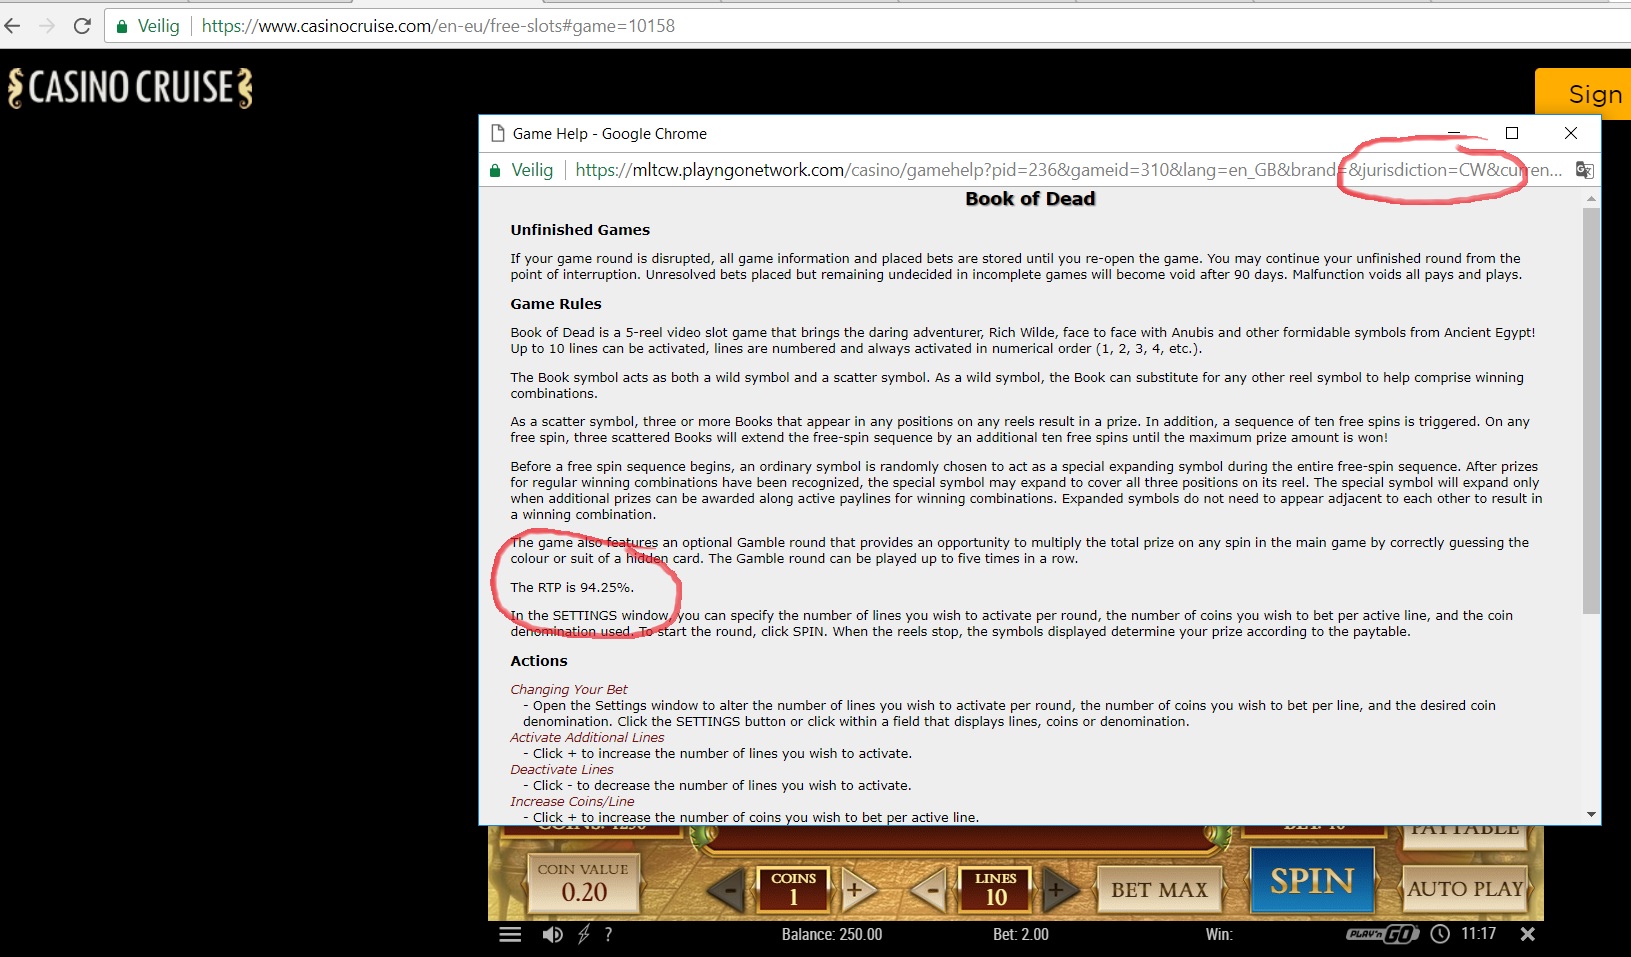Open the game hamburger menu
The width and height of the screenshot is (1631, 957).
pyautogui.click(x=510, y=934)
